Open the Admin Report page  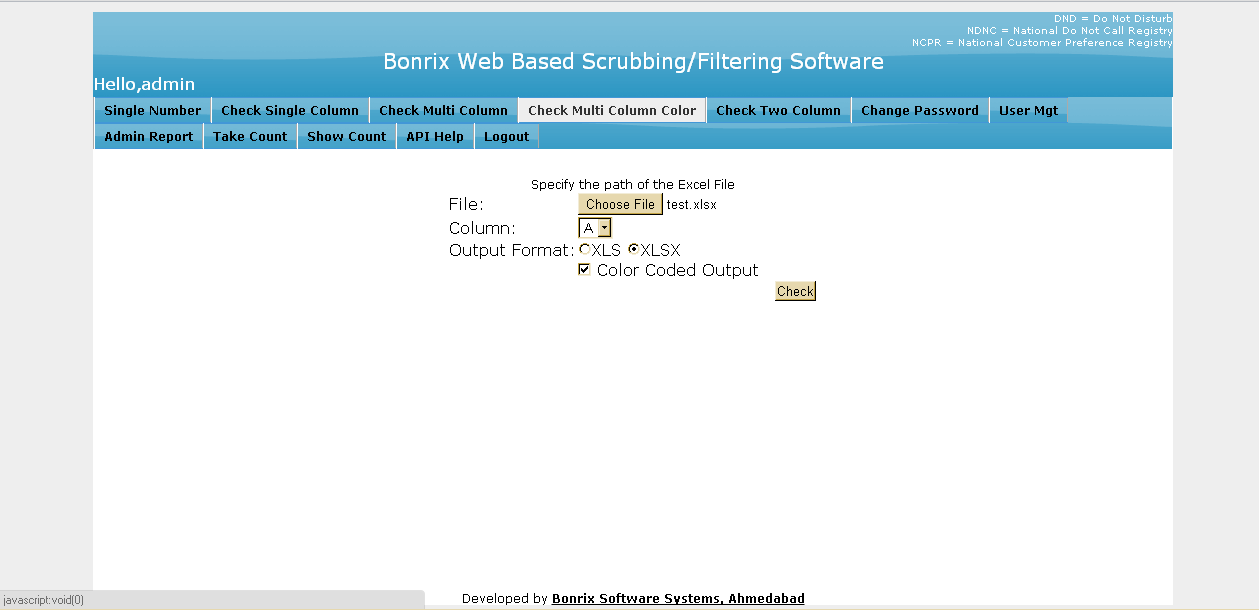pyautogui.click(x=149, y=137)
